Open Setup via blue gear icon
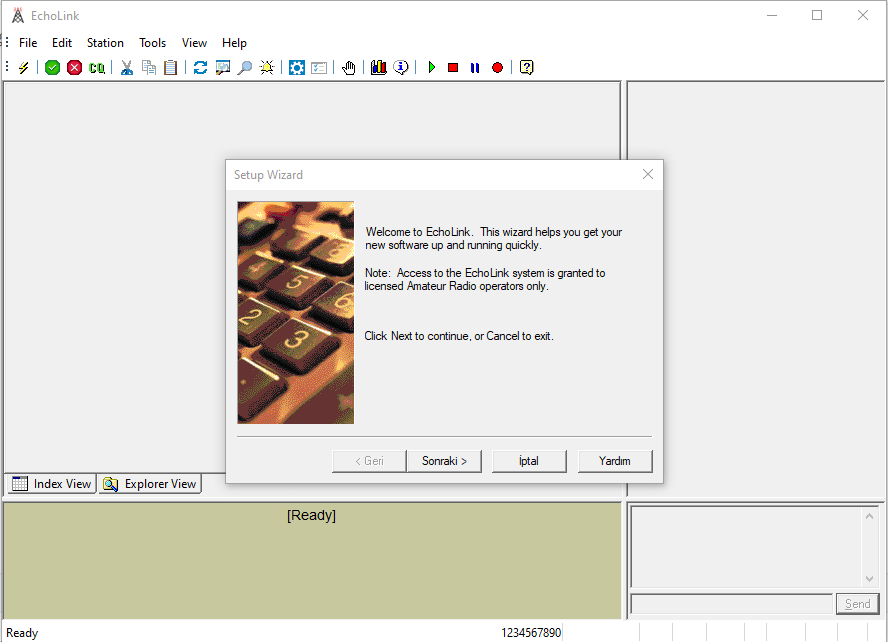The height and width of the screenshot is (642, 888). (x=297, y=67)
